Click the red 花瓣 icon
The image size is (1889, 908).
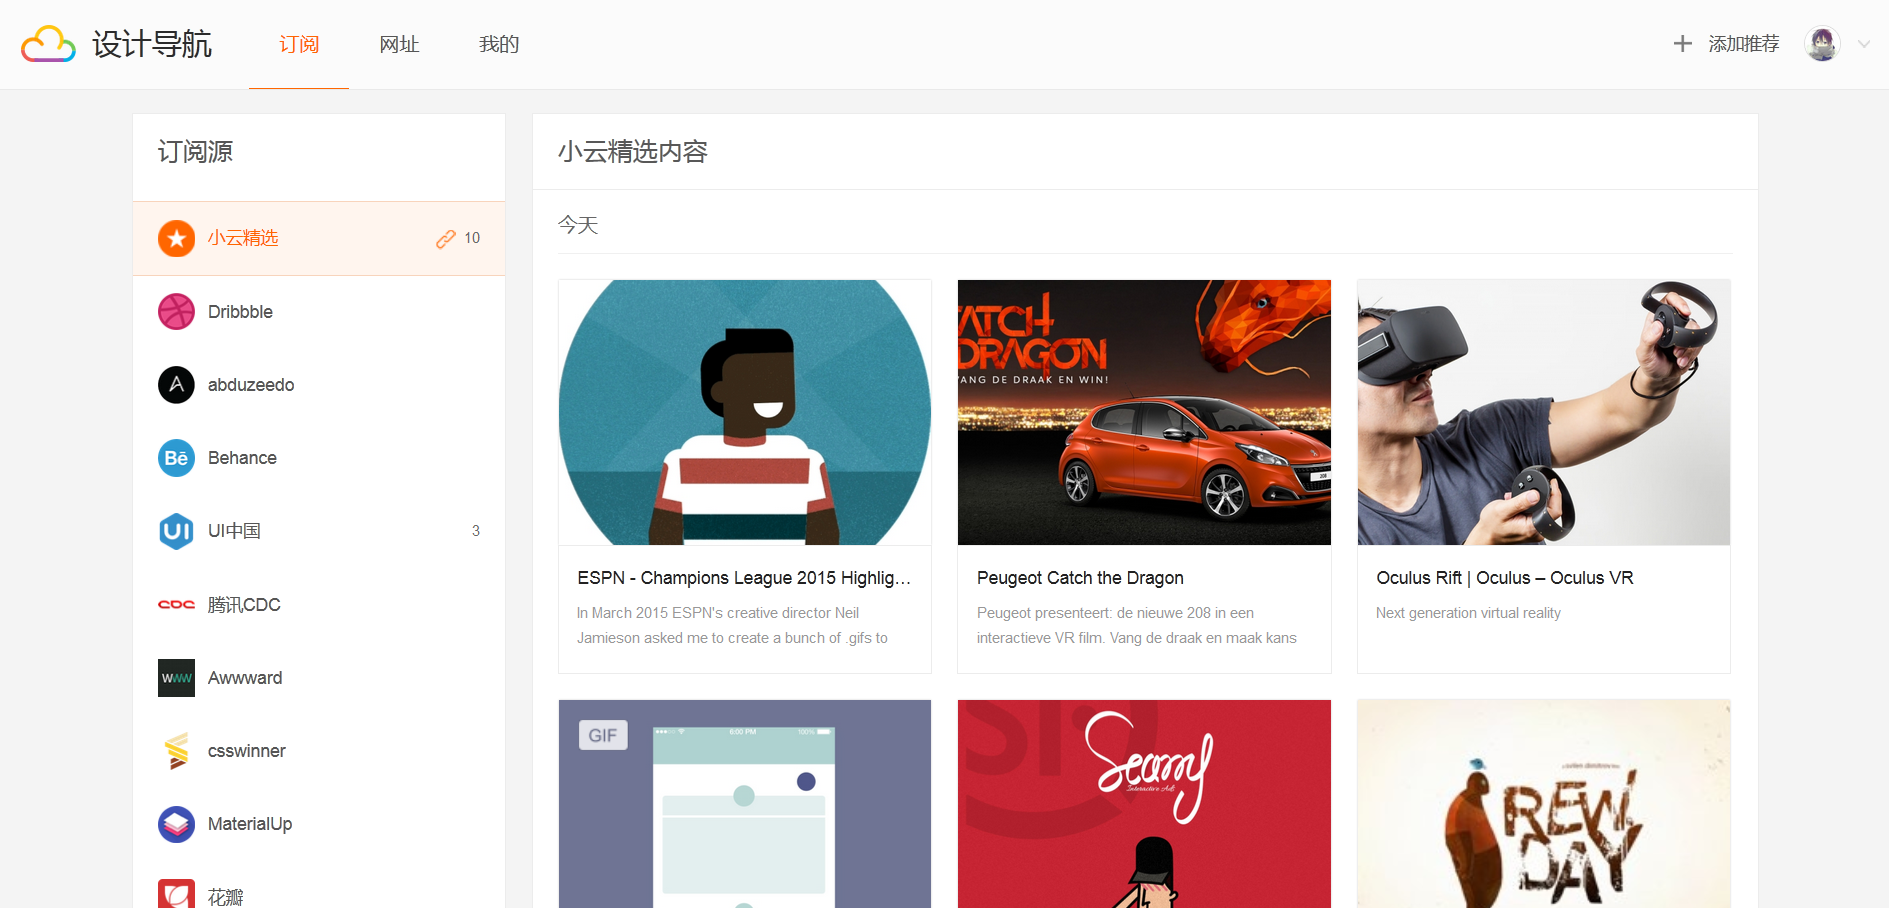click(177, 894)
